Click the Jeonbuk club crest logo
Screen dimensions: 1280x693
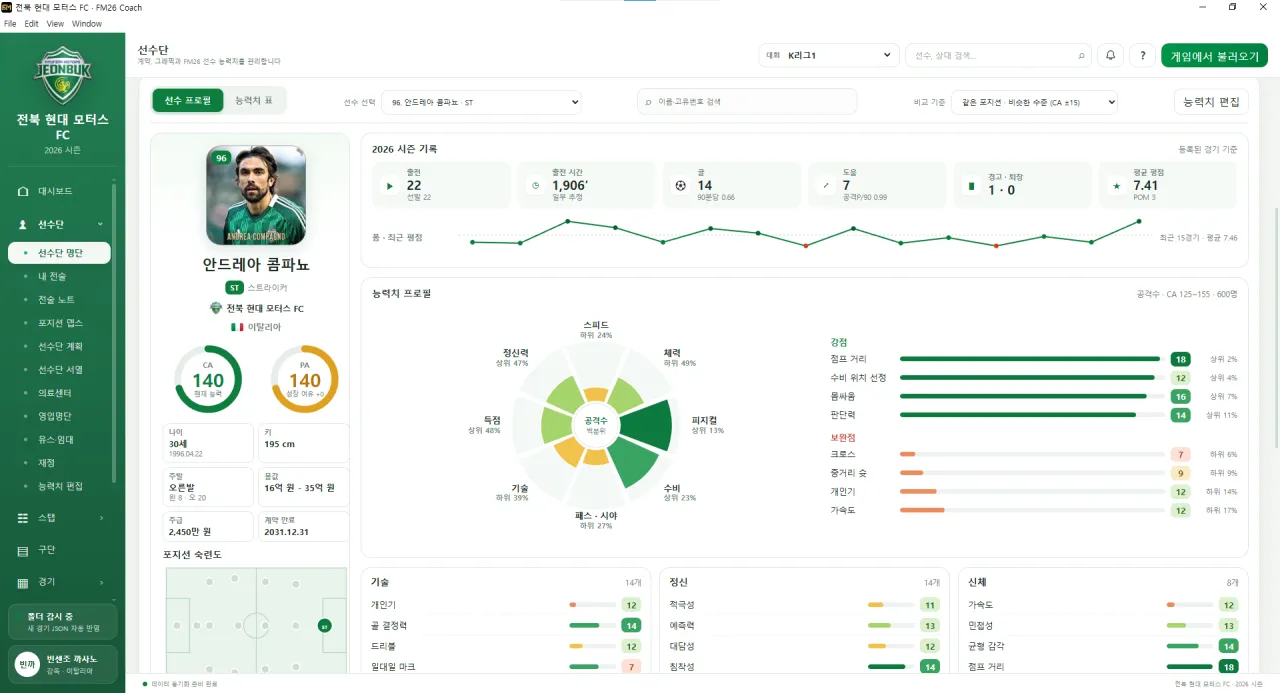62,75
